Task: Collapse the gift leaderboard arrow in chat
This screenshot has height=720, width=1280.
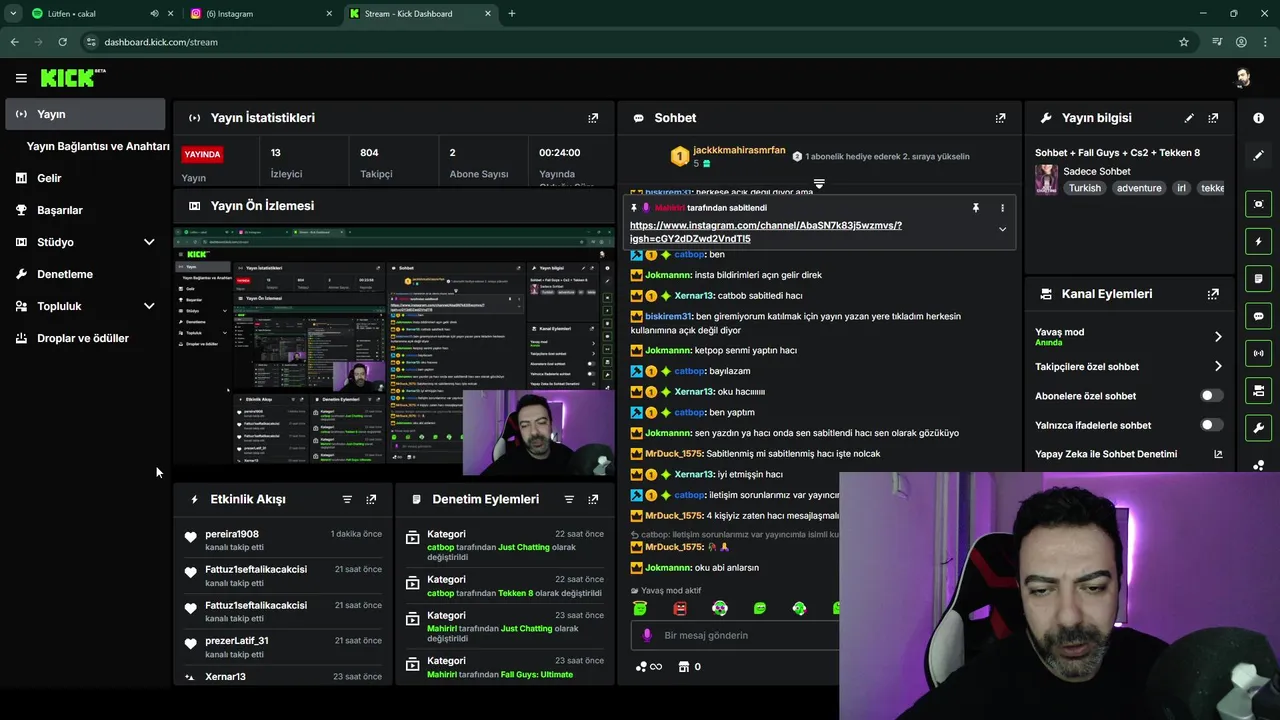Action: (x=819, y=184)
